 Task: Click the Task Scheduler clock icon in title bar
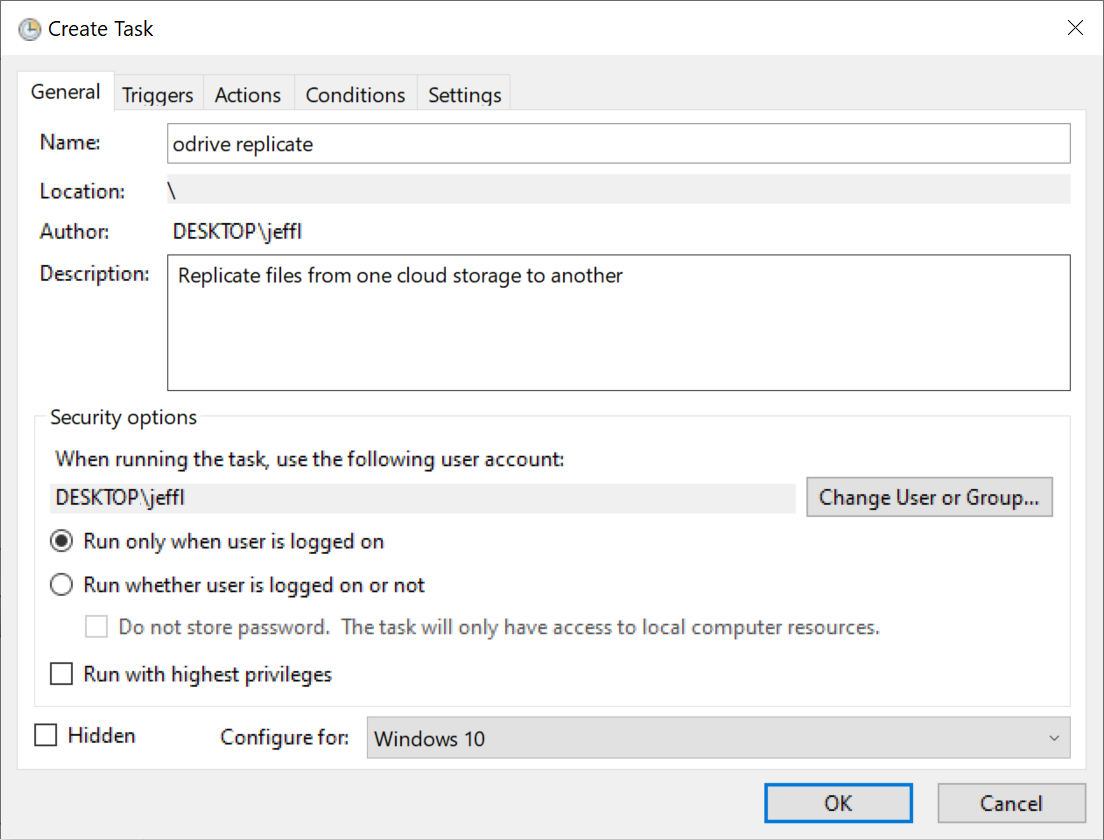coord(30,29)
